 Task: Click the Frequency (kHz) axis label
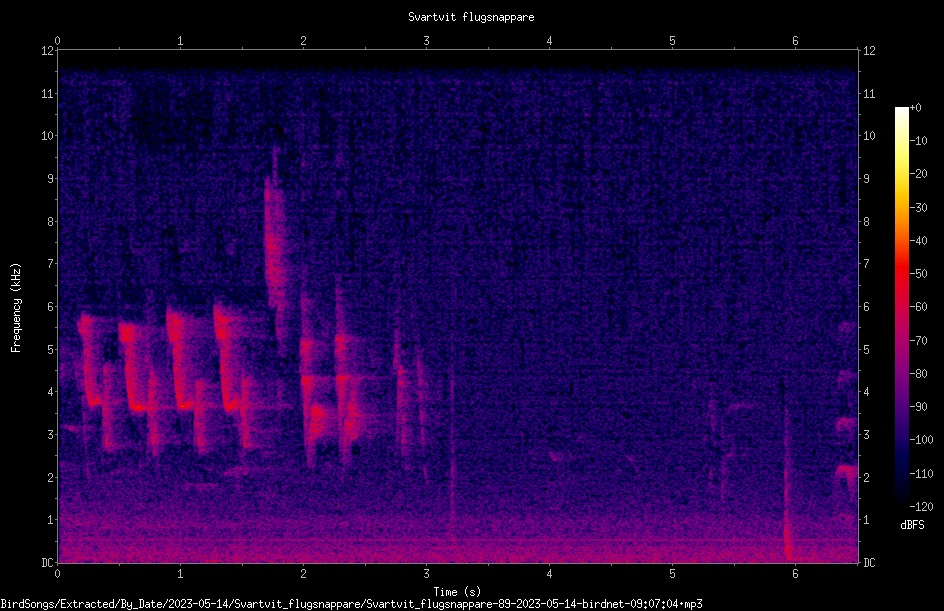click(16, 308)
